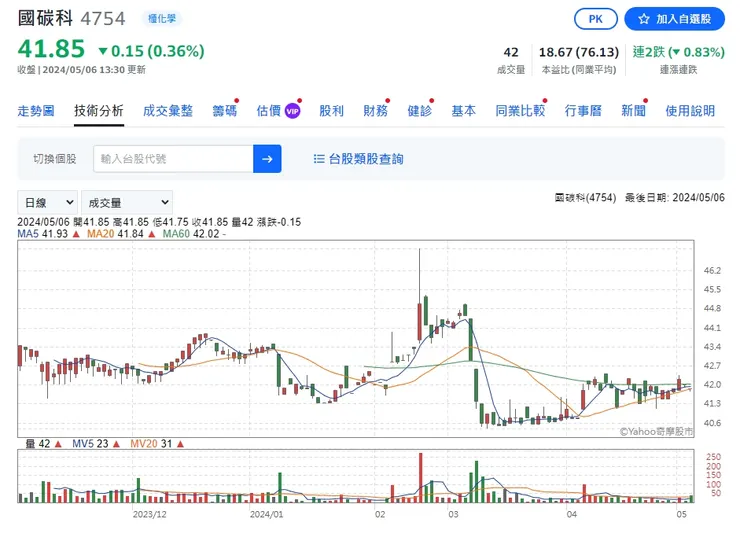
Task: Open the 使用說明 tab
Action: point(690,111)
